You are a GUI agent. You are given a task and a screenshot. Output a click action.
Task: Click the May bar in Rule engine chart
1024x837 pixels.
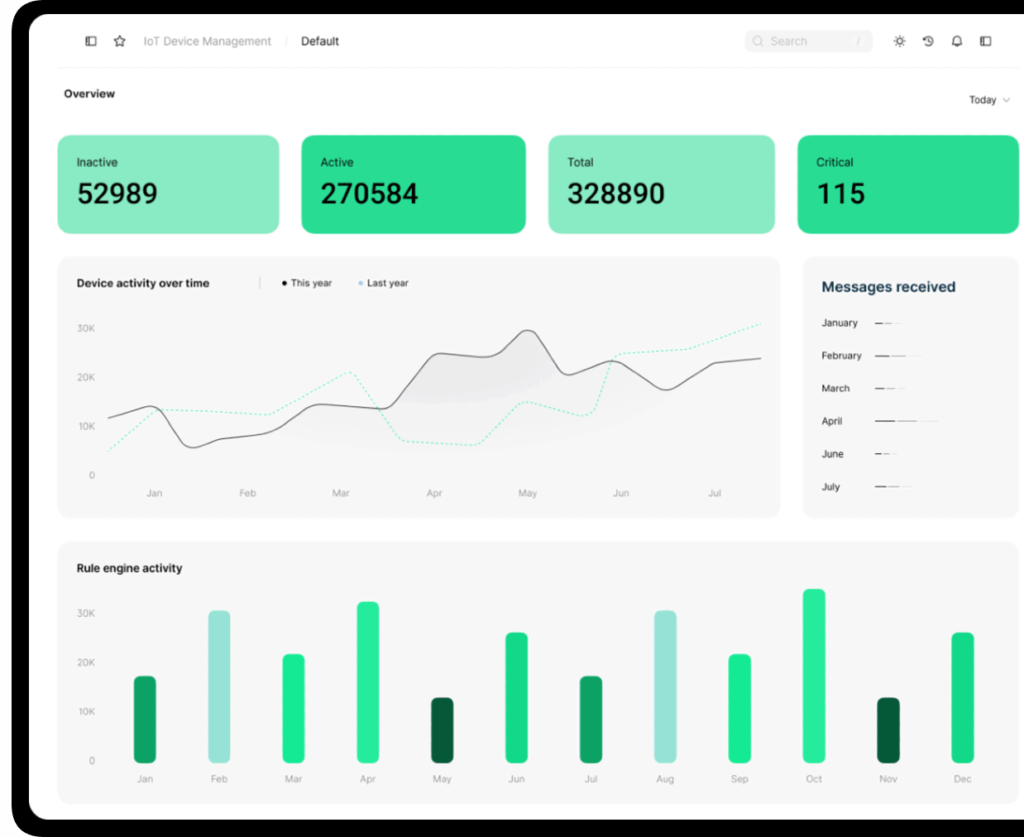(442, 730)
